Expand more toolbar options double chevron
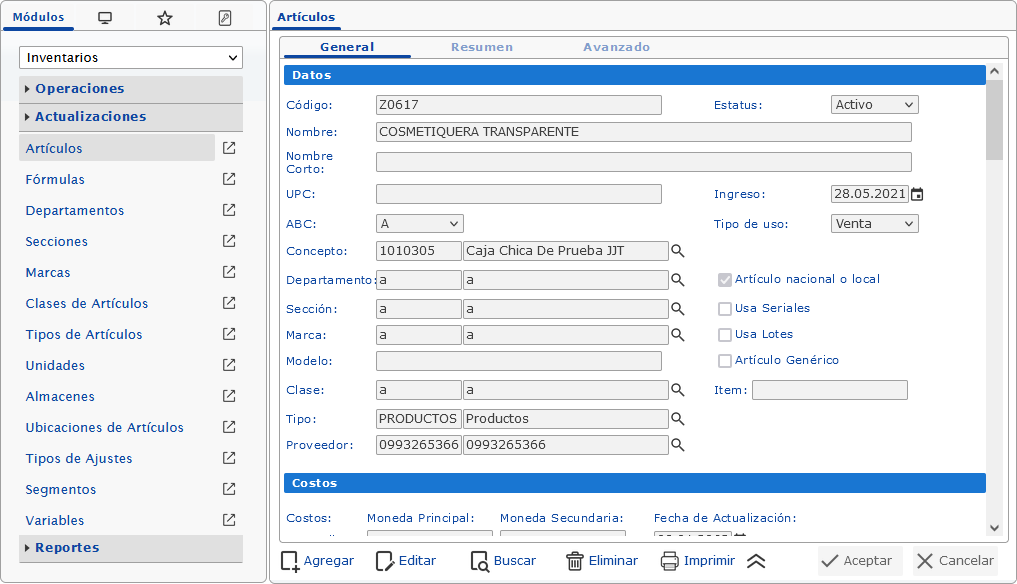The image size is (1017, 584). (756, 561)
